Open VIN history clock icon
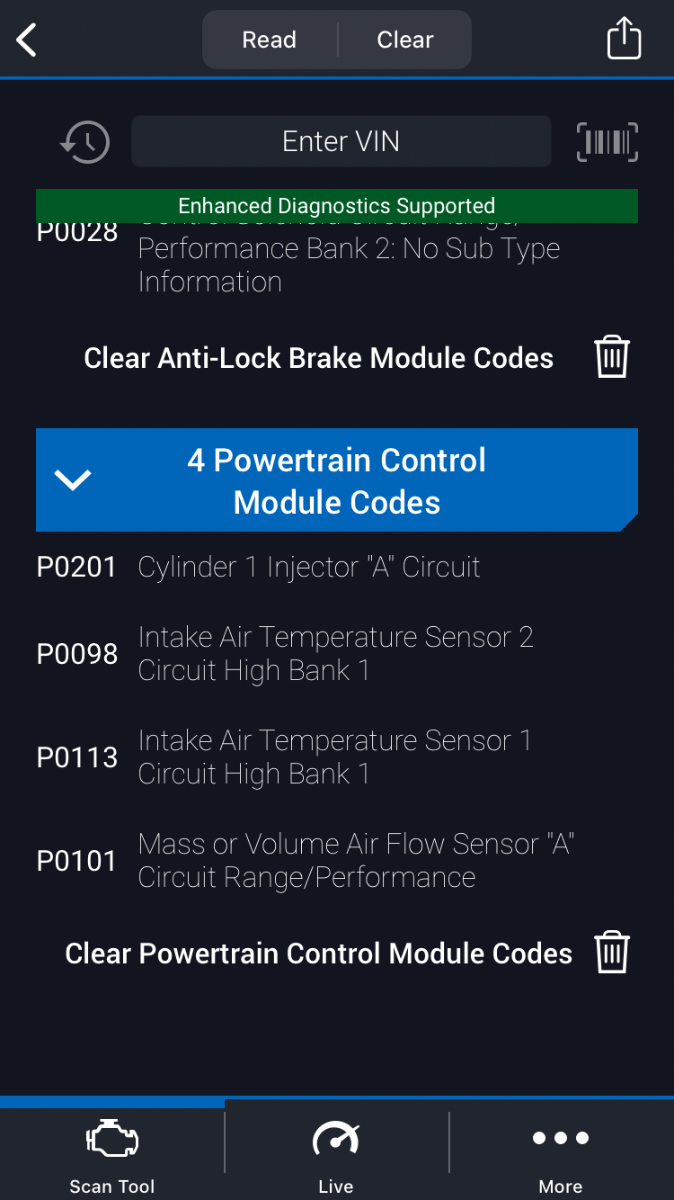The width and height of the screenshot is (674, 1200). 84,142
